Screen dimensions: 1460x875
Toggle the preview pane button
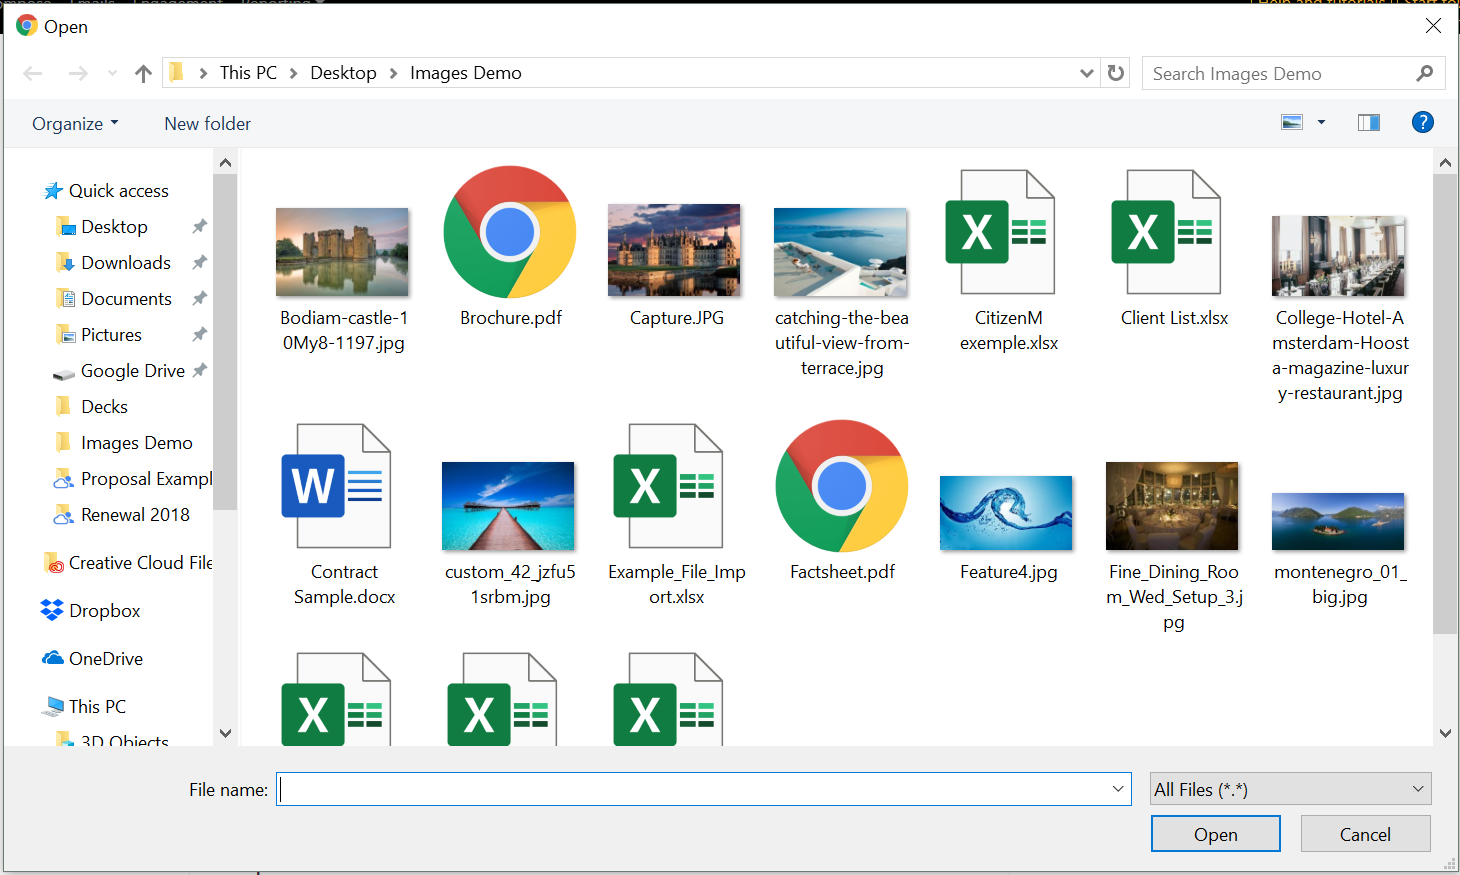pyautogui.click(x=1368, y=122)
